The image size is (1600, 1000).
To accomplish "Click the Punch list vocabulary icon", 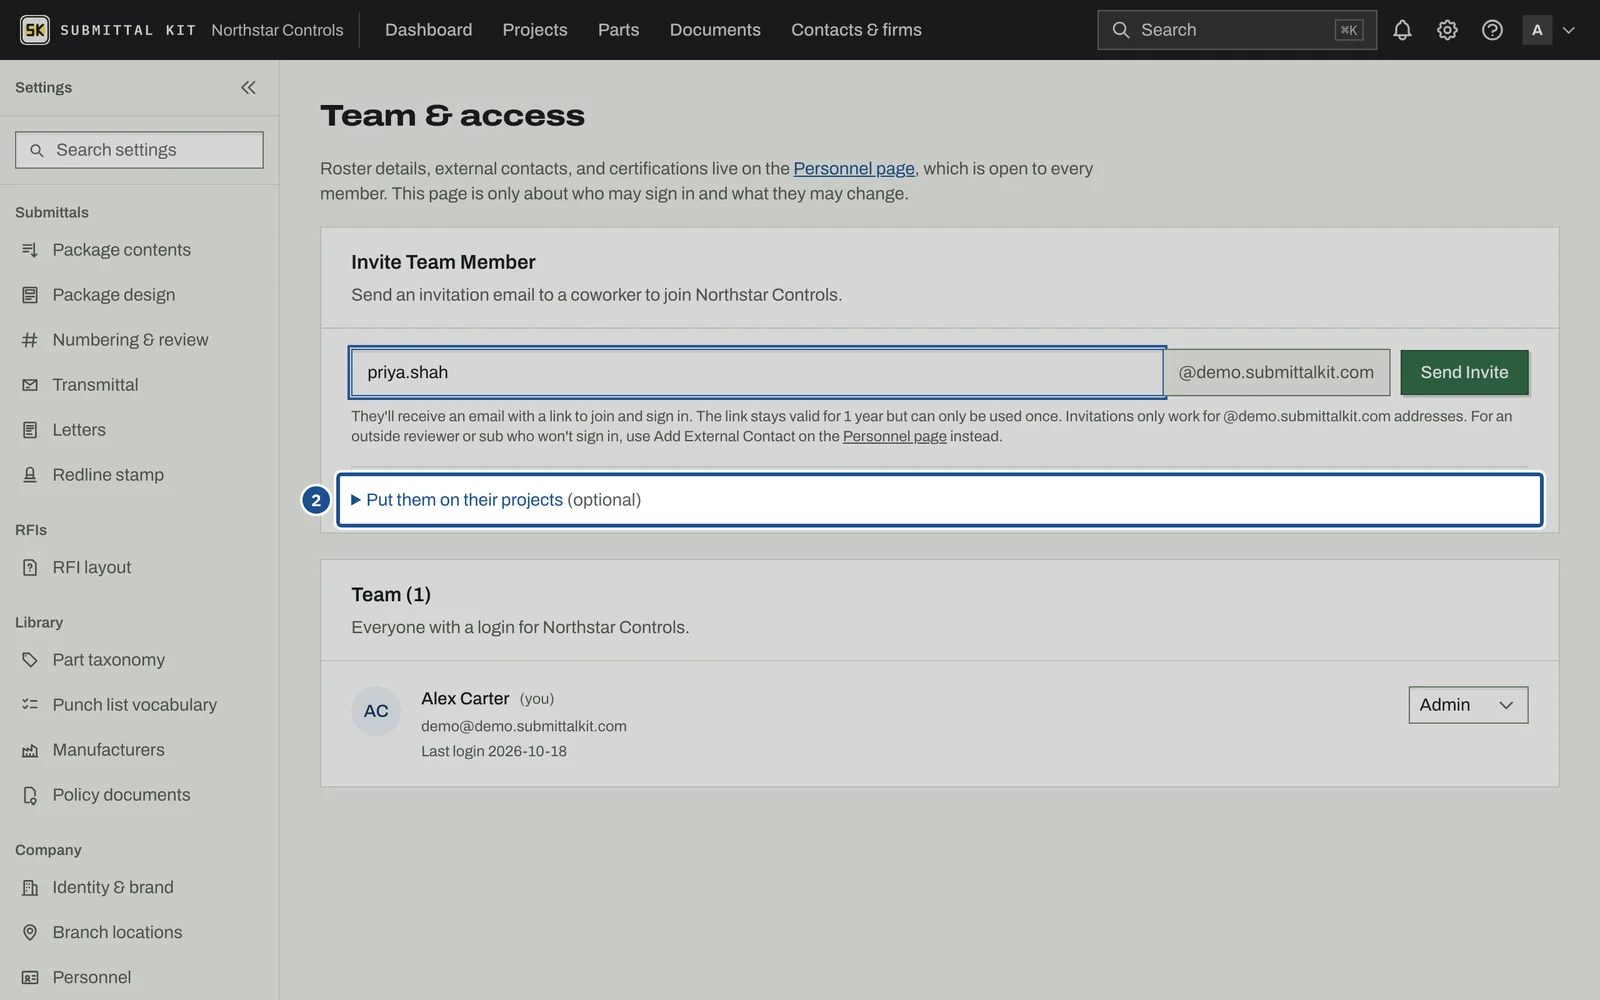I will coord(30,705).
